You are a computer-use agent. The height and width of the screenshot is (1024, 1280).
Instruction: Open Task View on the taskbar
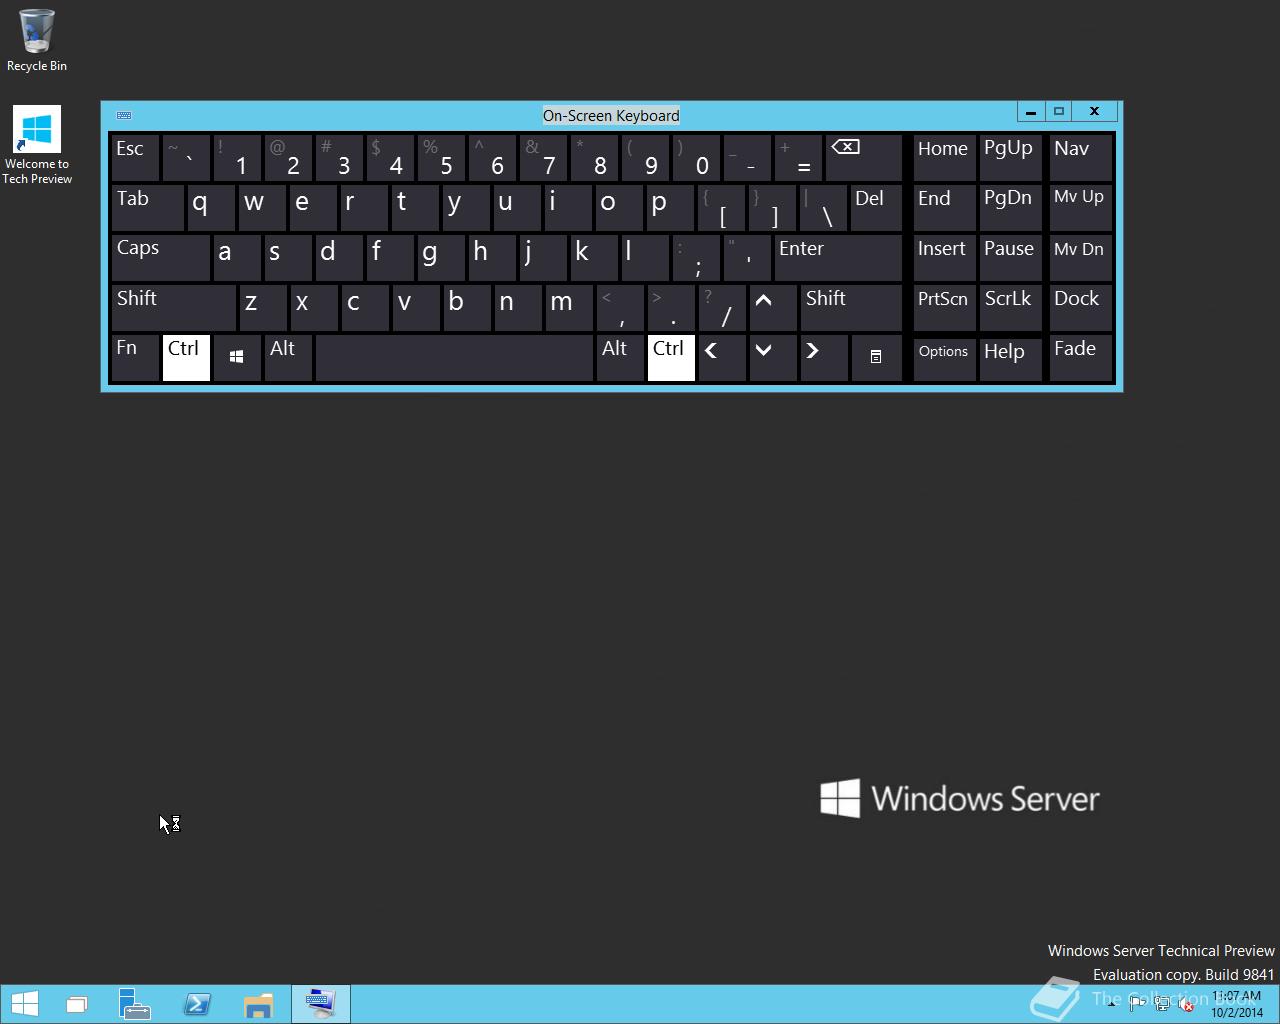(x=76, y=1004)
